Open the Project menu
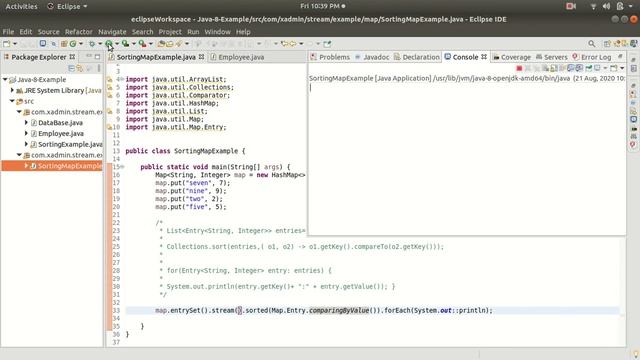640x360 pixels. tap(170, 32)
